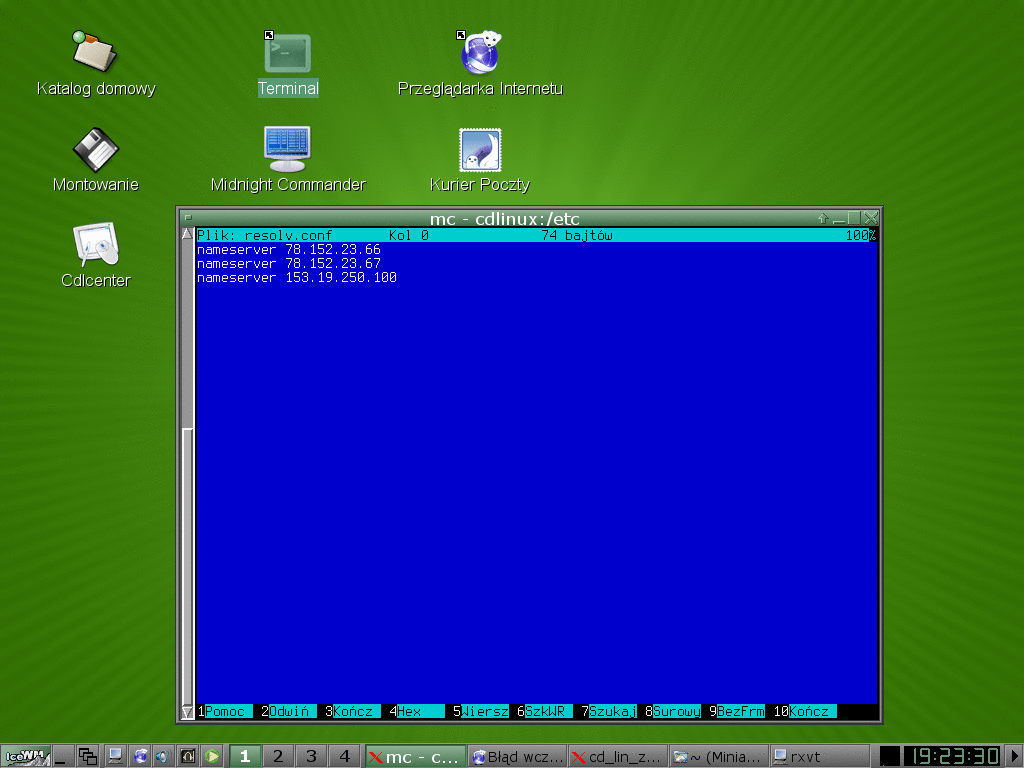Click the 'Plik: resolv.conf' header text
The image size is (1024, 768).
pos(264,235)
